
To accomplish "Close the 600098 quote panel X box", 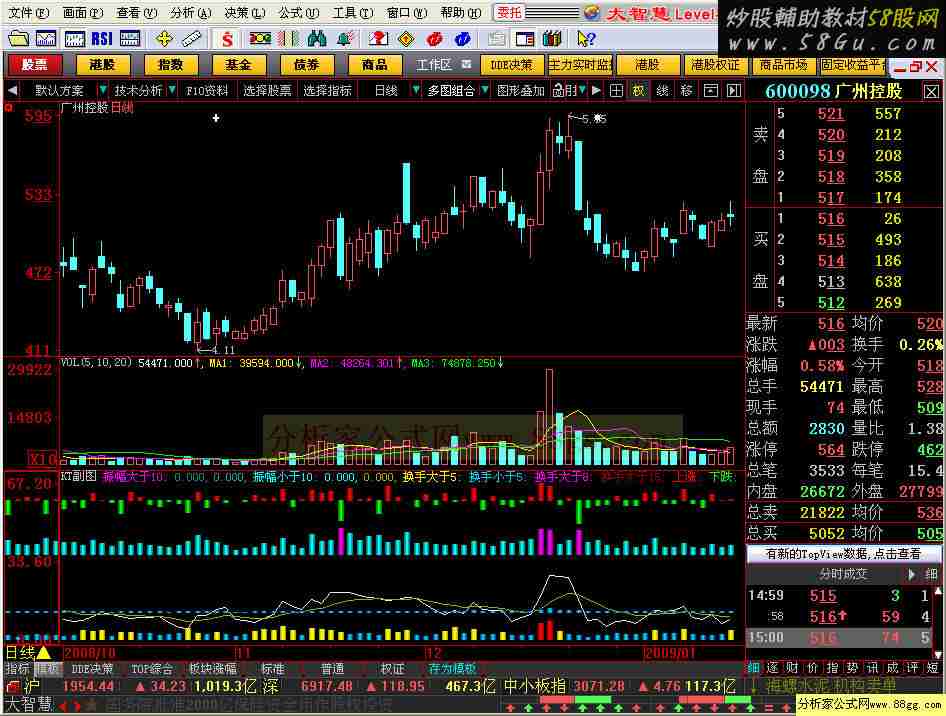I will click(x=931, y=92).
